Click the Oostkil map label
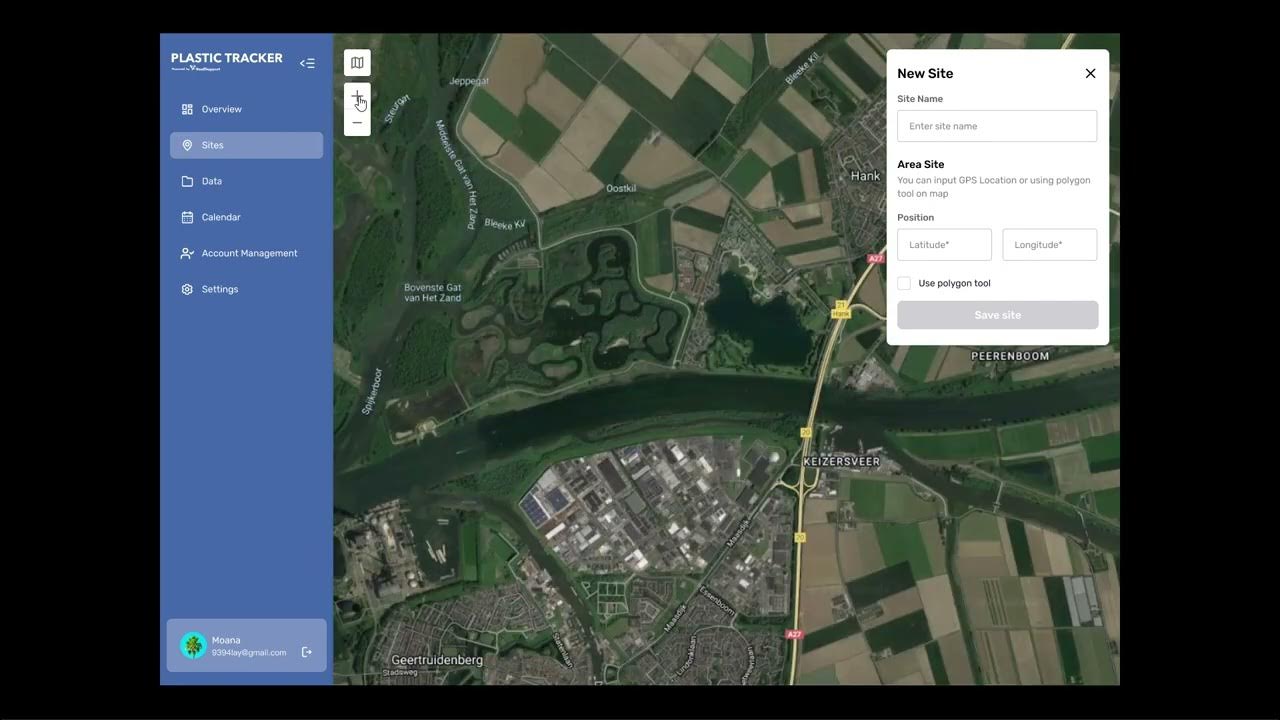Image resolution: width=1280 pixels, height=720 pixels. tap(621, 188)
